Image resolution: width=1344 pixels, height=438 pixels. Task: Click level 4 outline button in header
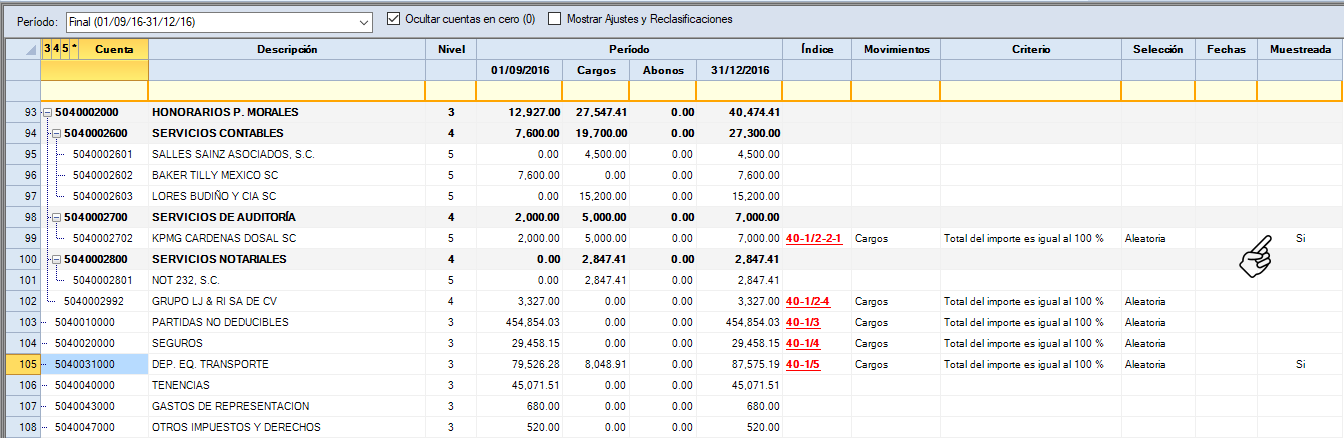pos(56,48)
